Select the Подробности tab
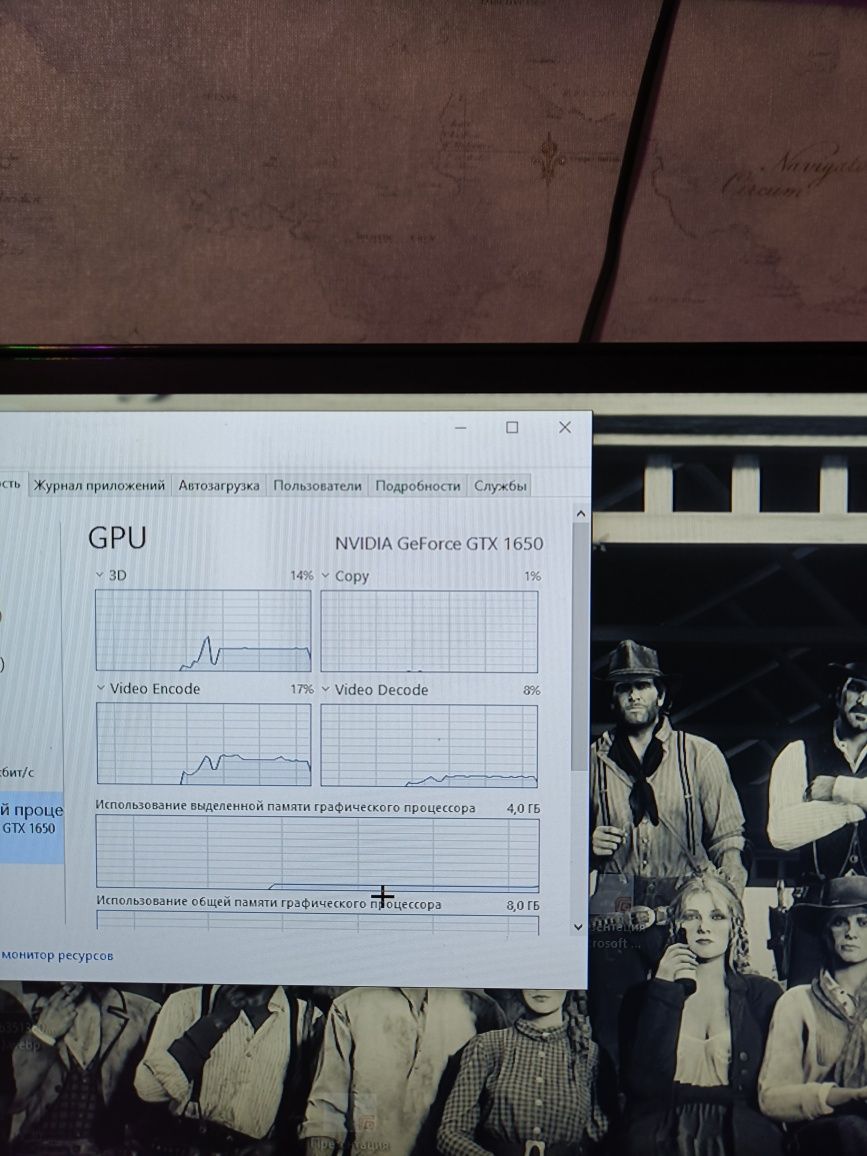This screenshot has width=867, height=1156. pos(417,485)
